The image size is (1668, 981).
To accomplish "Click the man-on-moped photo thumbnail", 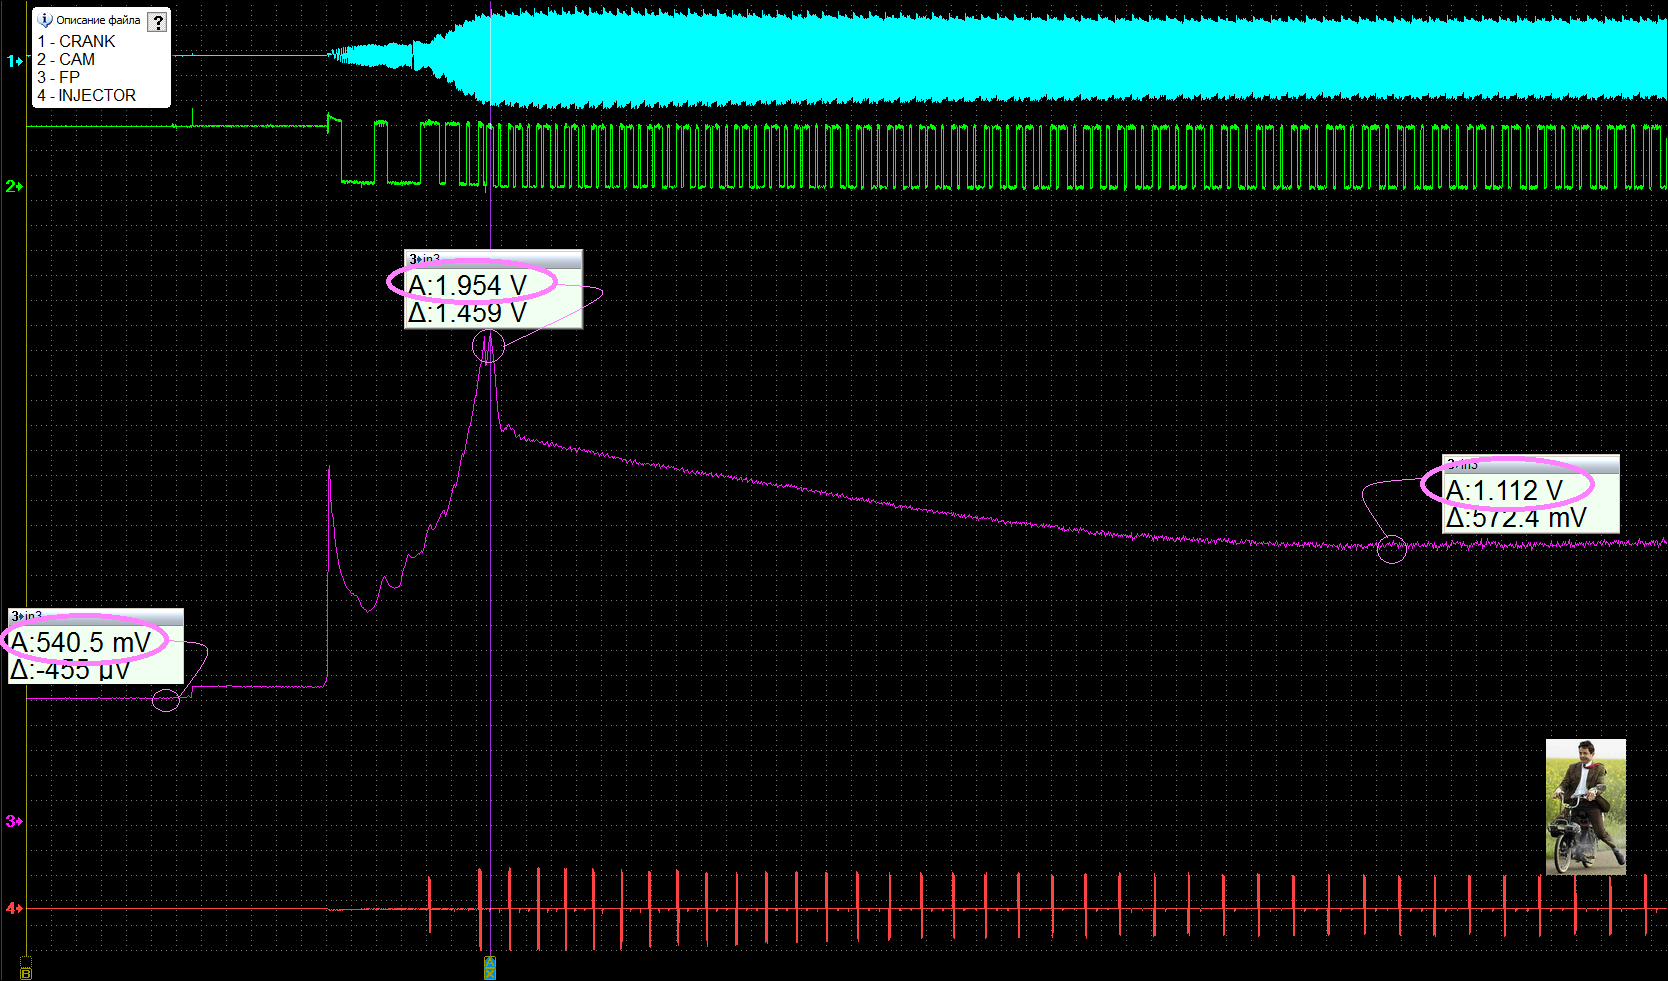I will (1586, 807).
